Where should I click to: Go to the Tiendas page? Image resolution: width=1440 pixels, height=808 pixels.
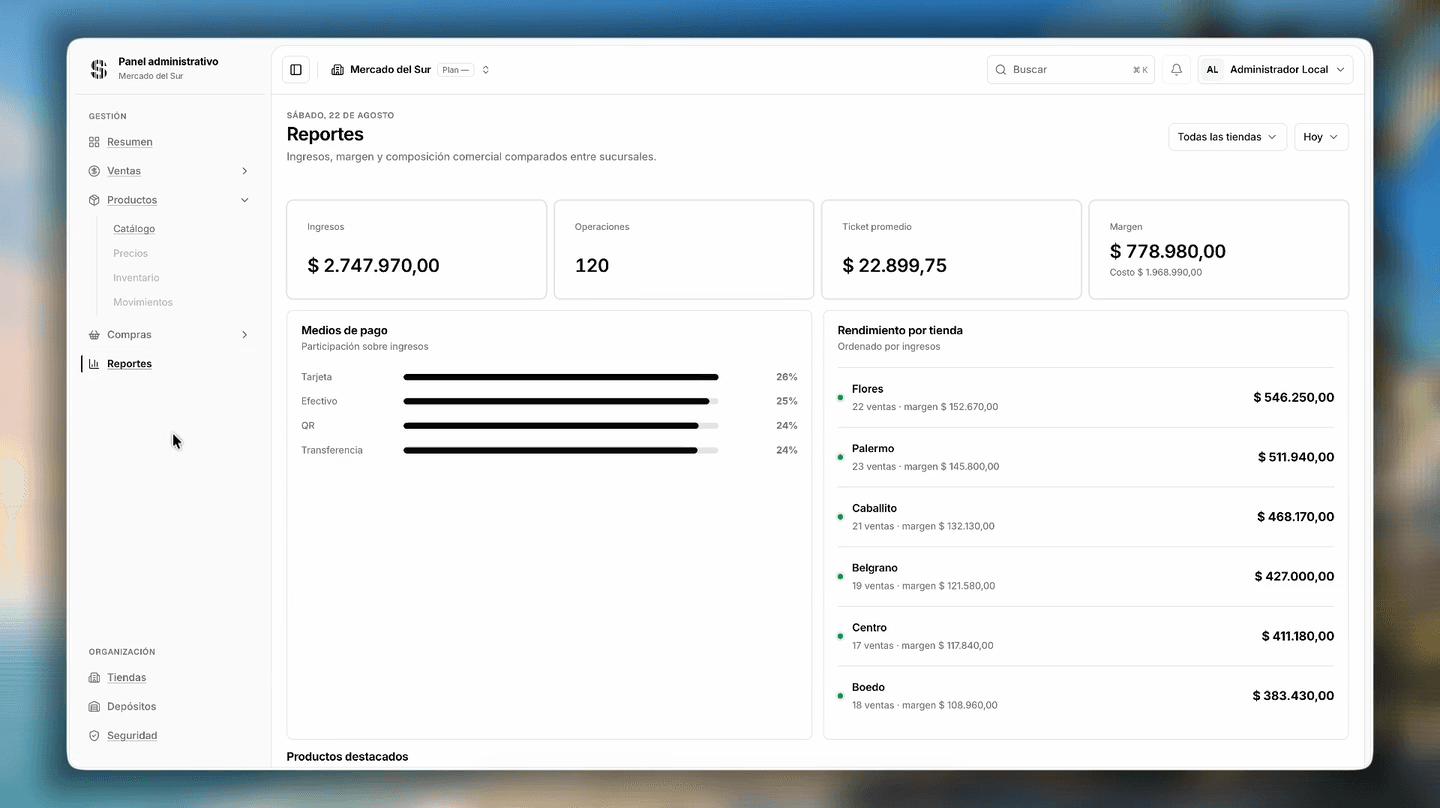pyautogui.click(x=127, y=678)
